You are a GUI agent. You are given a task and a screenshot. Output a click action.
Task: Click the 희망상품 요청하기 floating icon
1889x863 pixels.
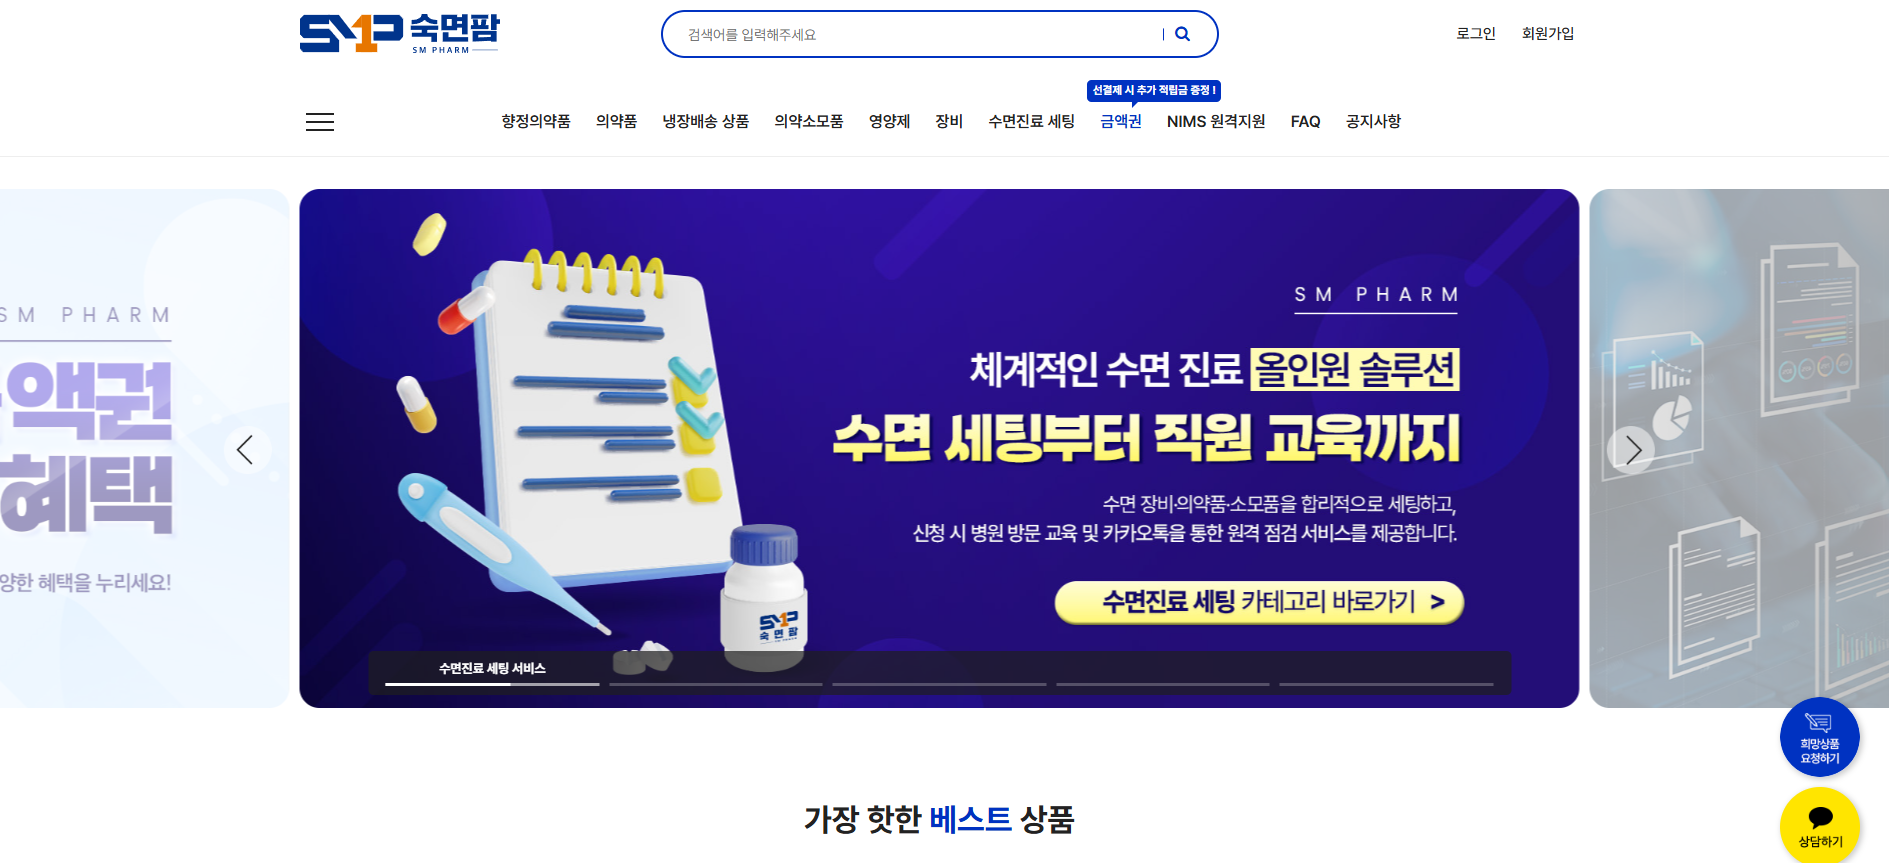pyautogui.click(x=1819, y=737)
